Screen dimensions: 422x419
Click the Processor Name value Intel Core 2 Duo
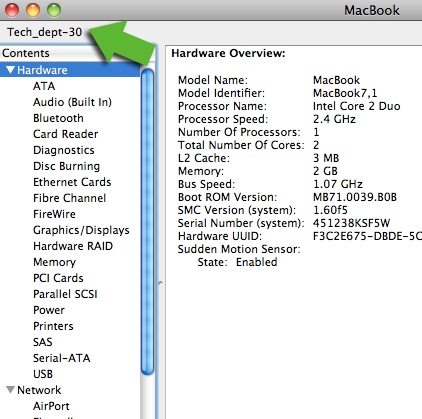pos(356,106)
